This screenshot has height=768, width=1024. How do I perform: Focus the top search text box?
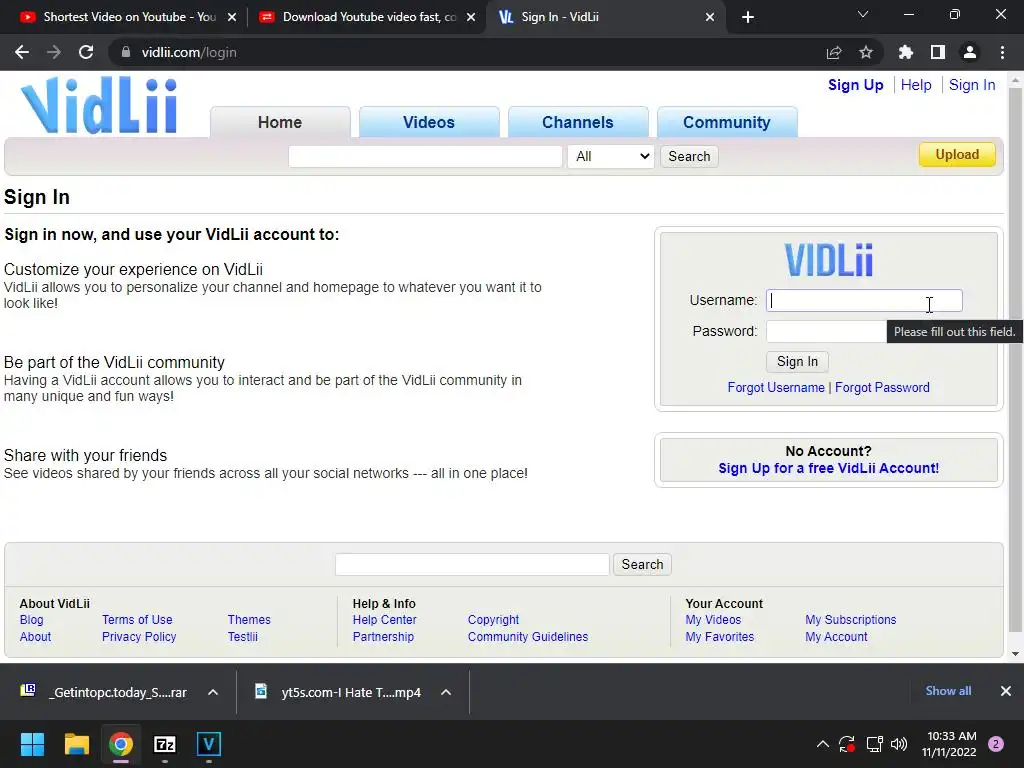(x=425, y=156)
